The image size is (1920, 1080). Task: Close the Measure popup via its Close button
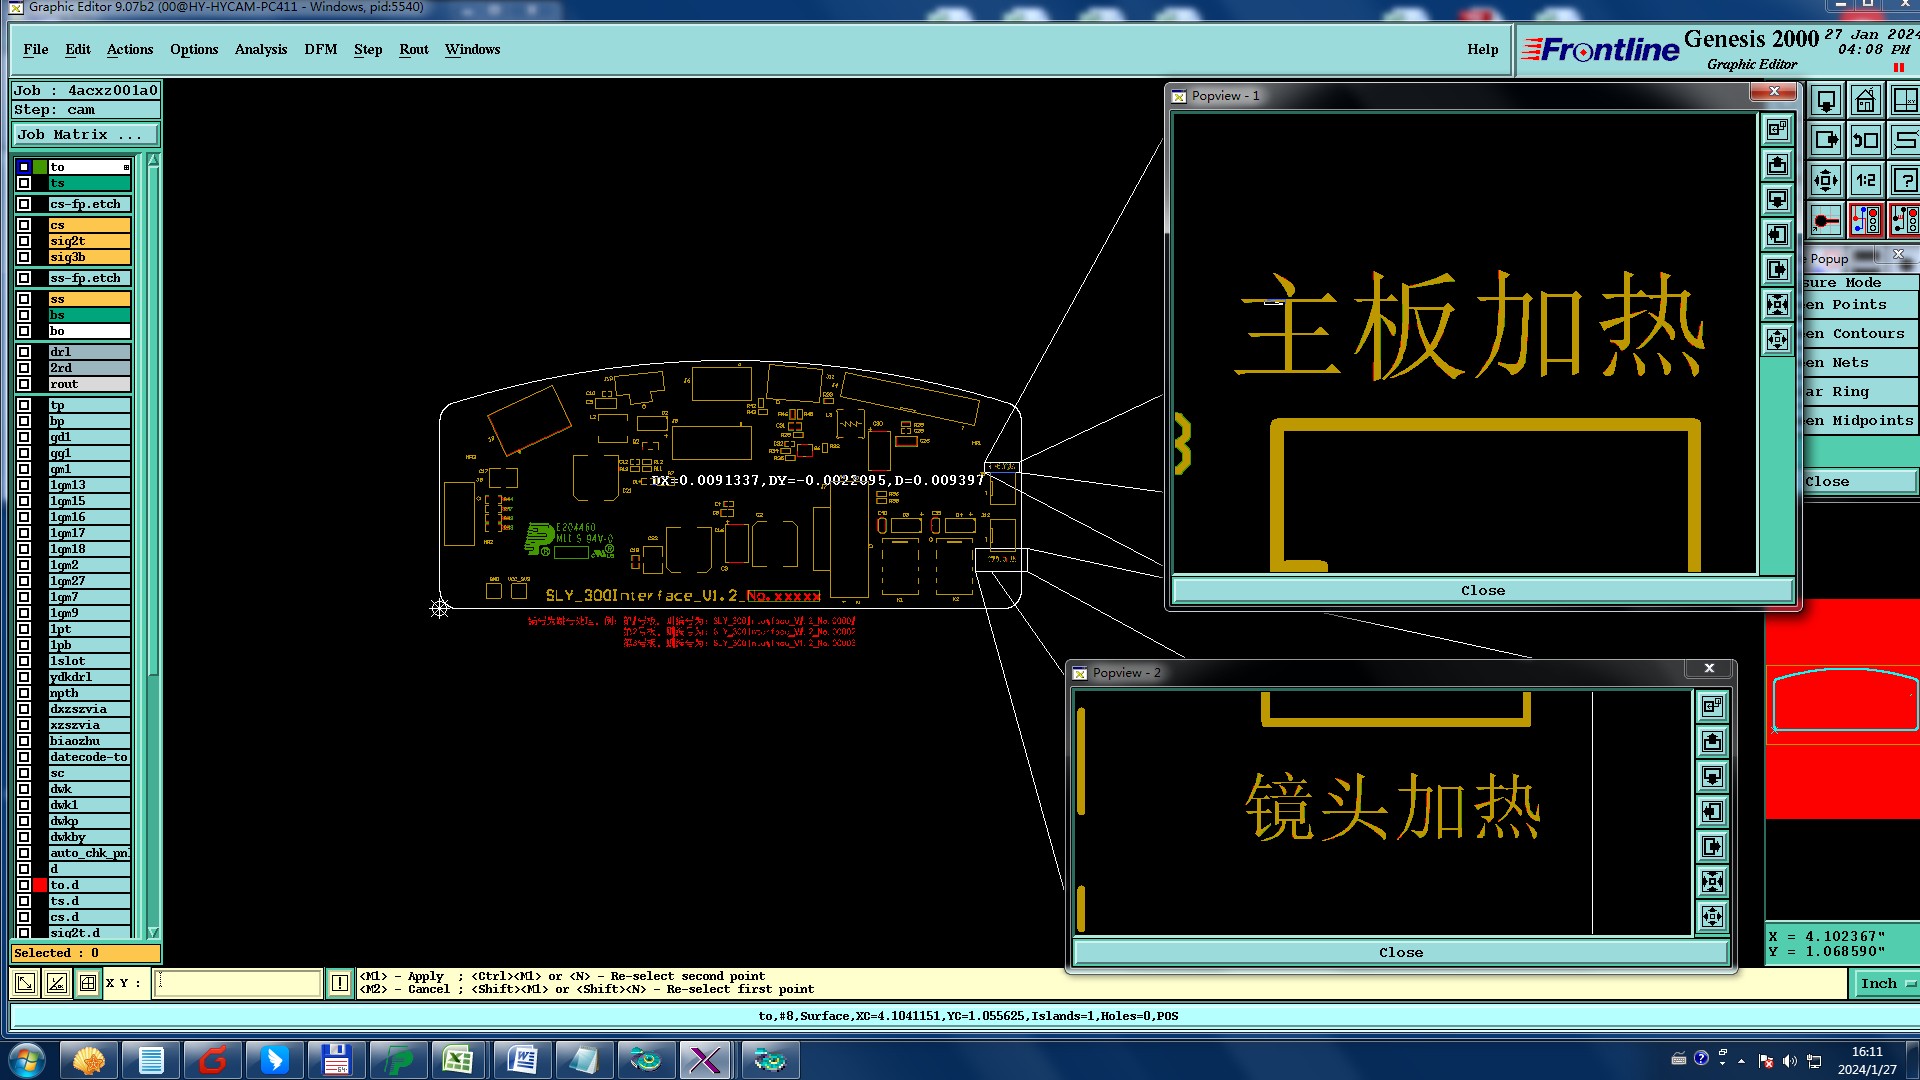[x=1861, y=482]
